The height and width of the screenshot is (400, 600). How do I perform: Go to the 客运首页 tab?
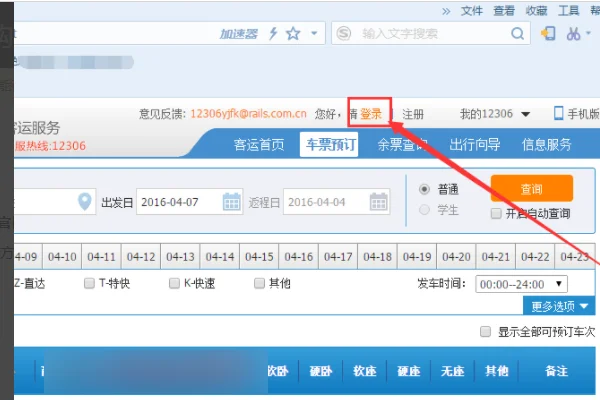(x=259, y=145)
